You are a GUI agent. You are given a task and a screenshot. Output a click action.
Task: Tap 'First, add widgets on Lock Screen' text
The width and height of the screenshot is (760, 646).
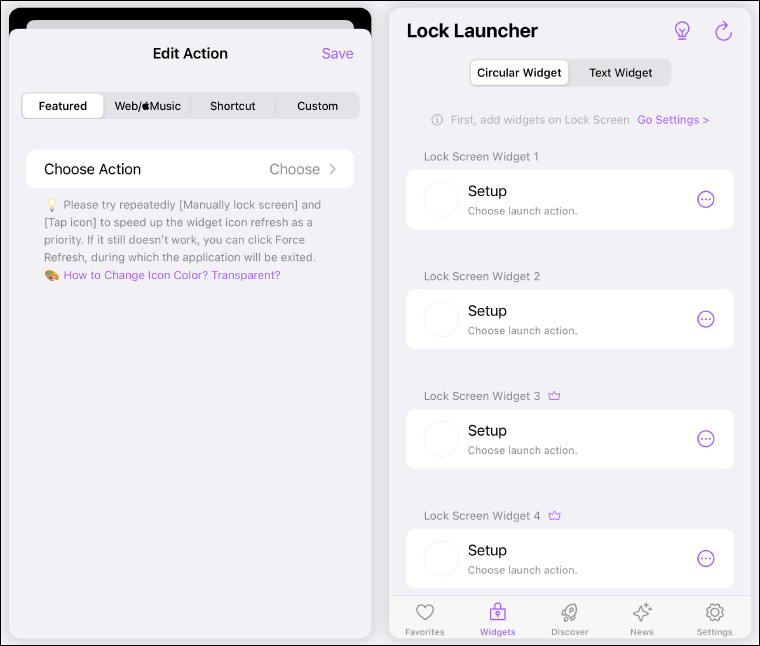(x=540, y=120)
